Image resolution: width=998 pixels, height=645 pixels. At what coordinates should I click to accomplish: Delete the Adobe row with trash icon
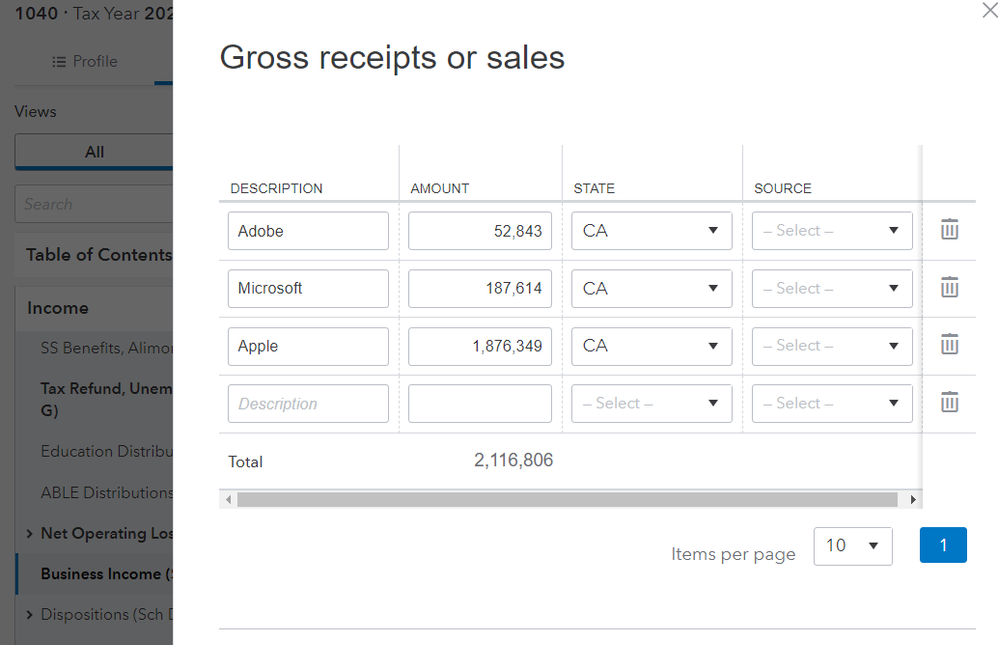(949, 230)
